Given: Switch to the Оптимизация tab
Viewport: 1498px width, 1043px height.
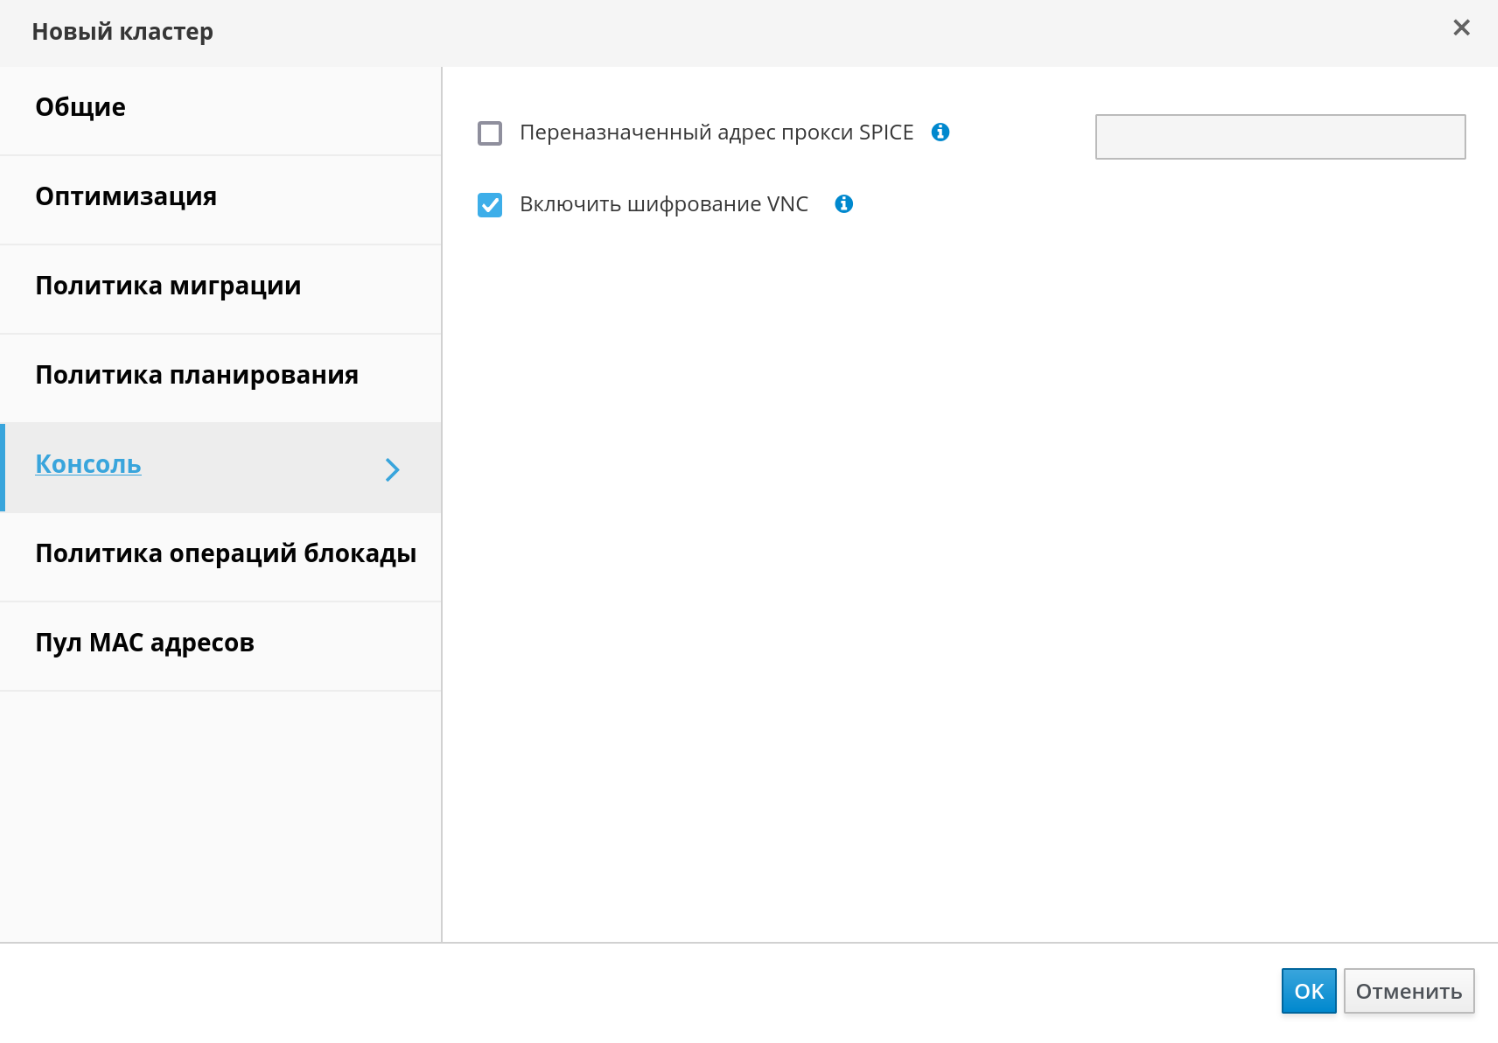Looking at the screenshot, I should tap(126, 197).
